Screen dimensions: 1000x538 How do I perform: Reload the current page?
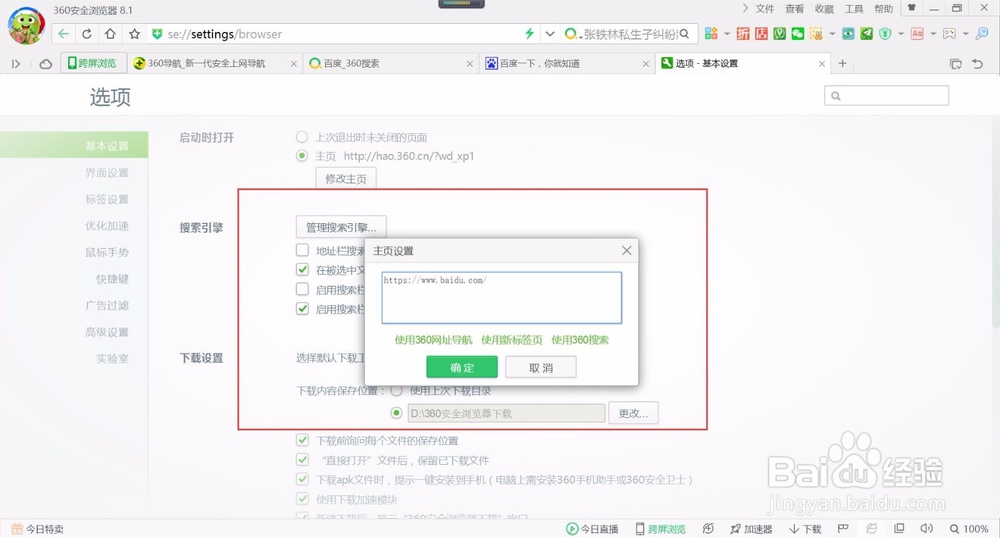(87, 34)
